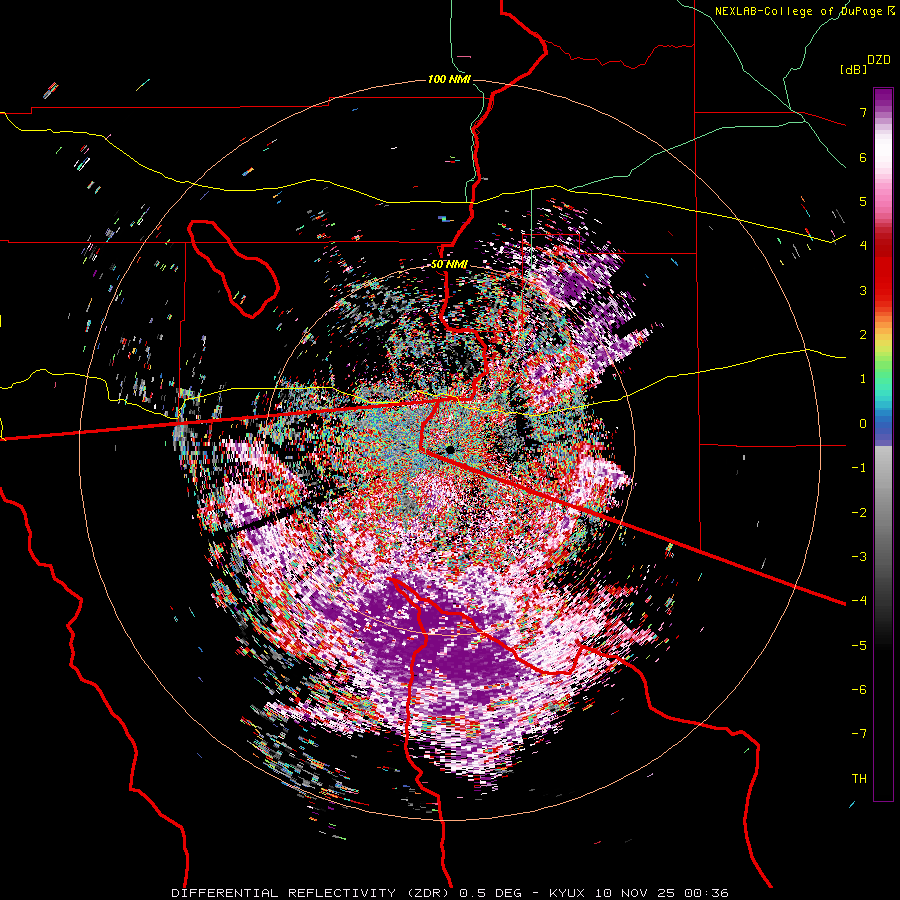Click the 4 dB scale tick label
The width and height of the screenshot is (900, 900).
[863, 246]
